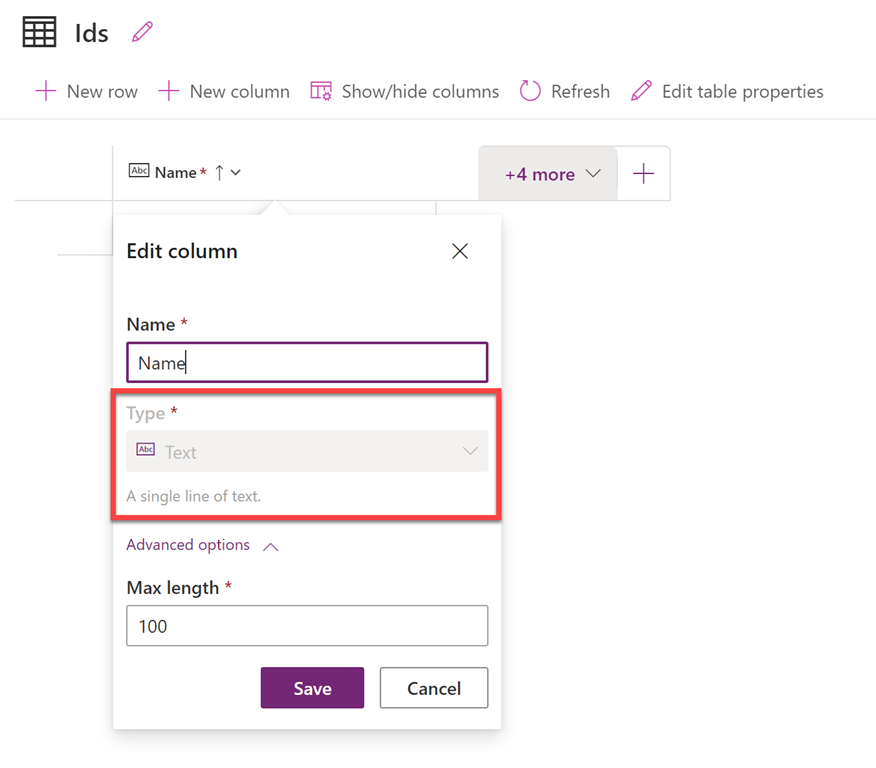This screenshot has width=876, height=768.
Task: Click the Name text input field
Action: [307, 363]
